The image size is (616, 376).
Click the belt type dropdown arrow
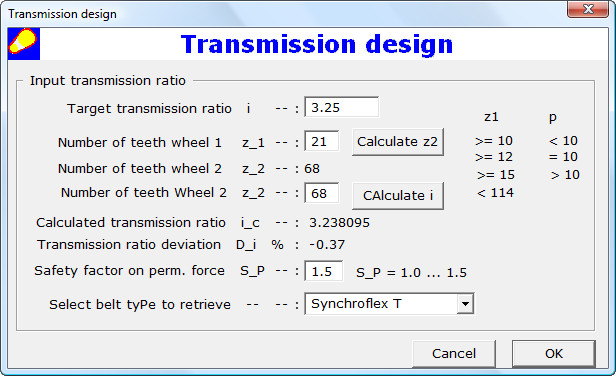click(x=465, y=304)
